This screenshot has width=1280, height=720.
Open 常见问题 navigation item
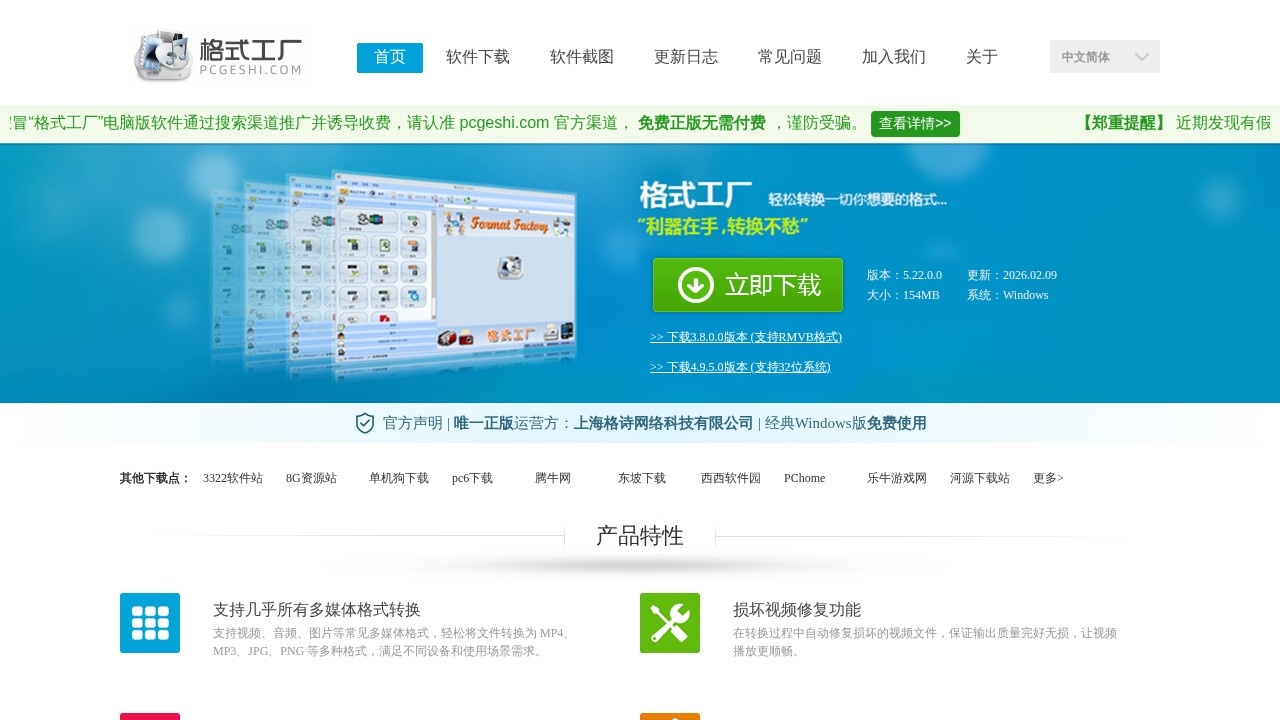coord(790,58)
